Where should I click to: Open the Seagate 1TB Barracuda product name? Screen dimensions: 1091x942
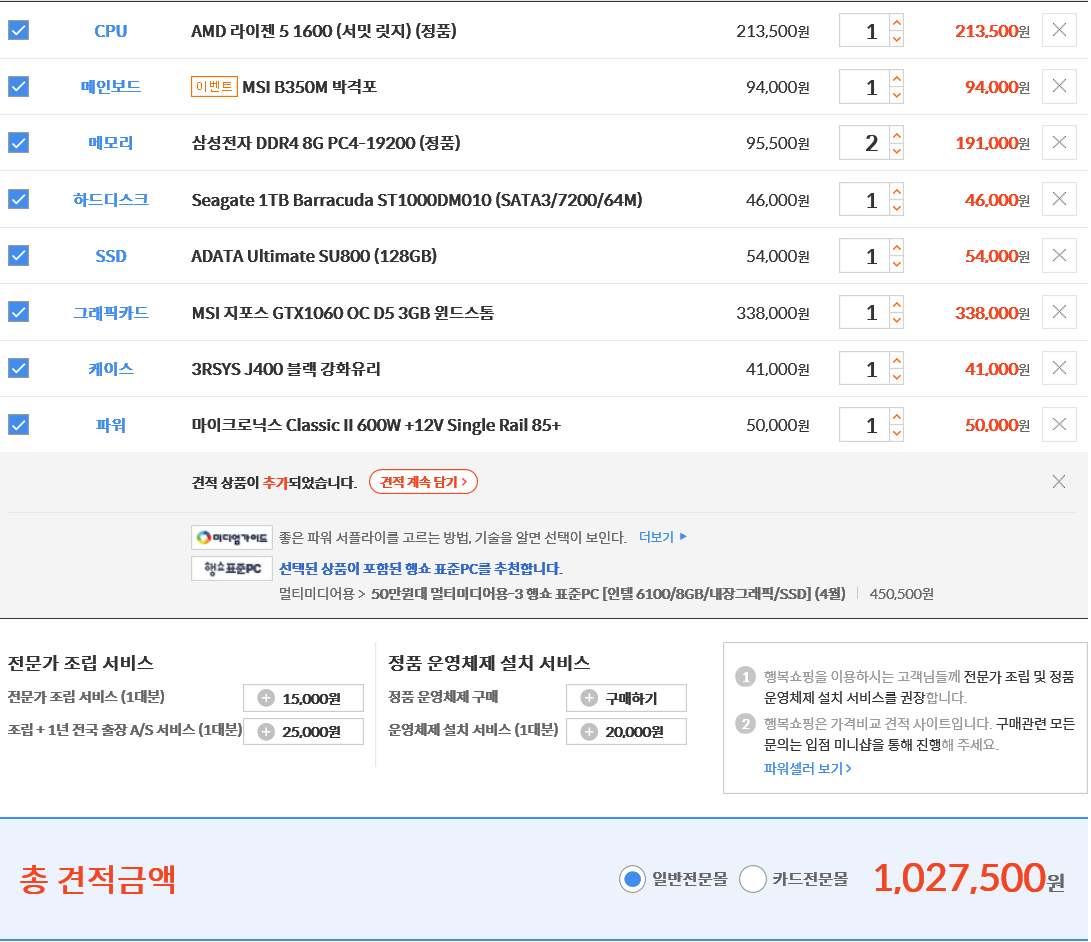pos(417,200)
